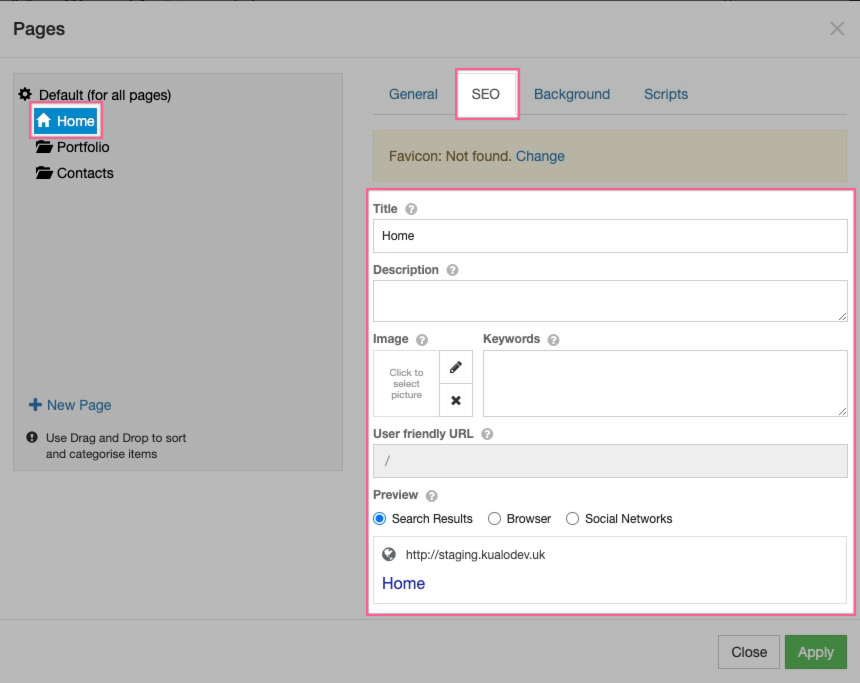860x683 pixels.
Task: Switch to the Scripts tab
Action: pyautogui.click(x=665, y=94)
